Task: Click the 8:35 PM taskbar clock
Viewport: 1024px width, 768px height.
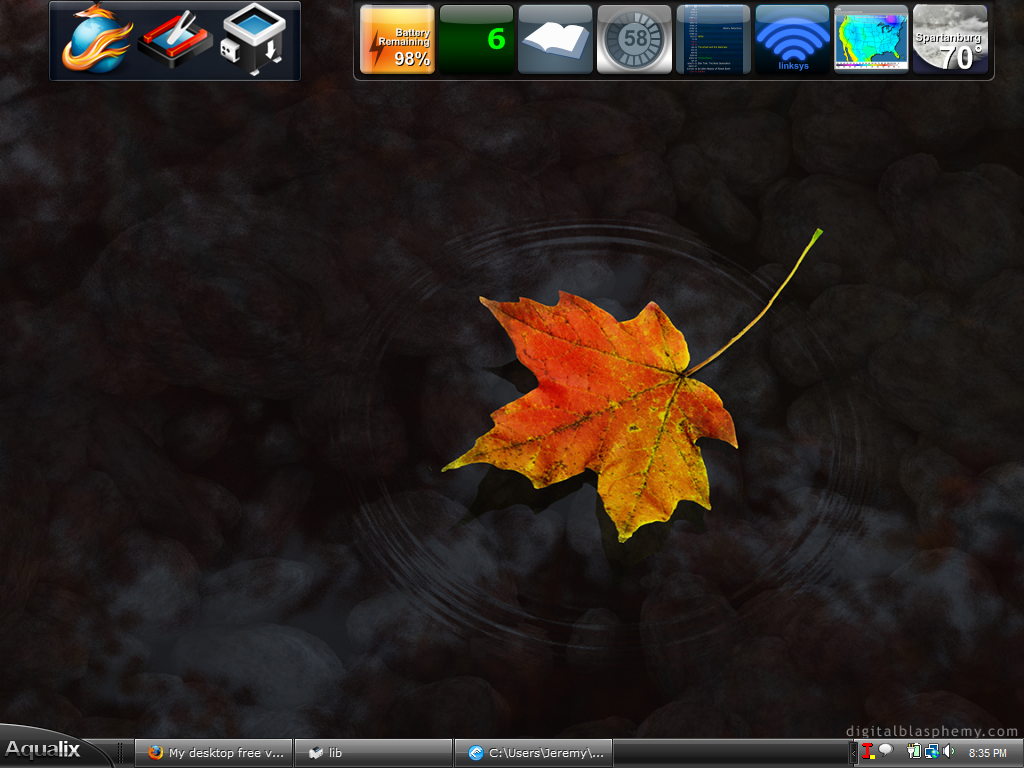Action: [987, 753]
